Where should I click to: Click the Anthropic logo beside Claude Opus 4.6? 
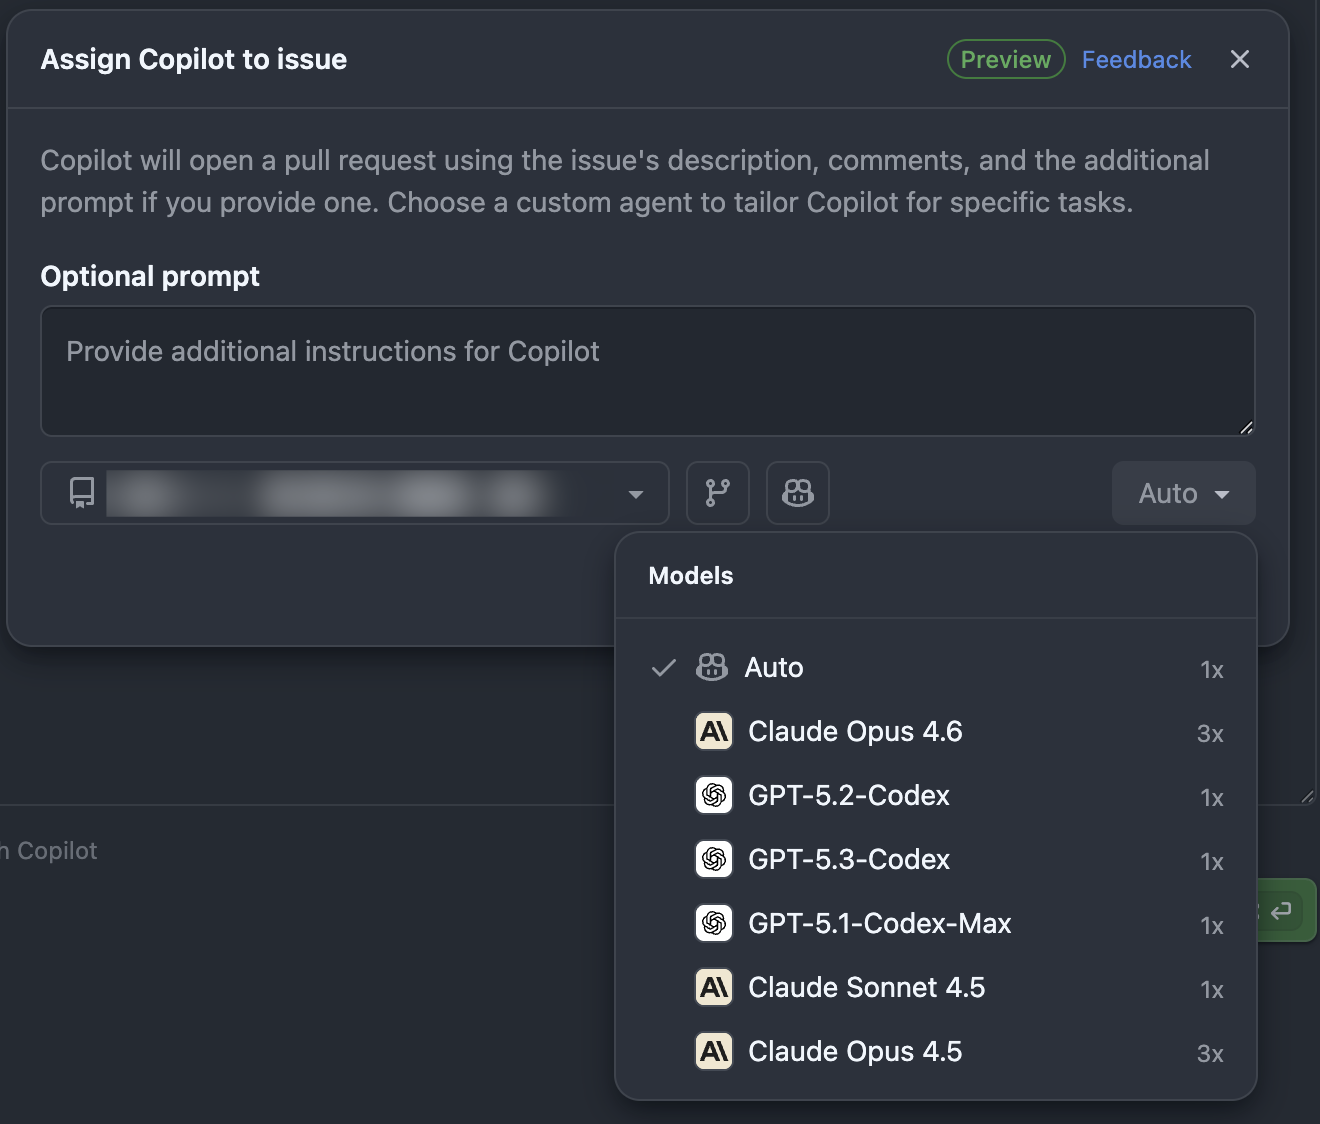[x=714, y=731]
